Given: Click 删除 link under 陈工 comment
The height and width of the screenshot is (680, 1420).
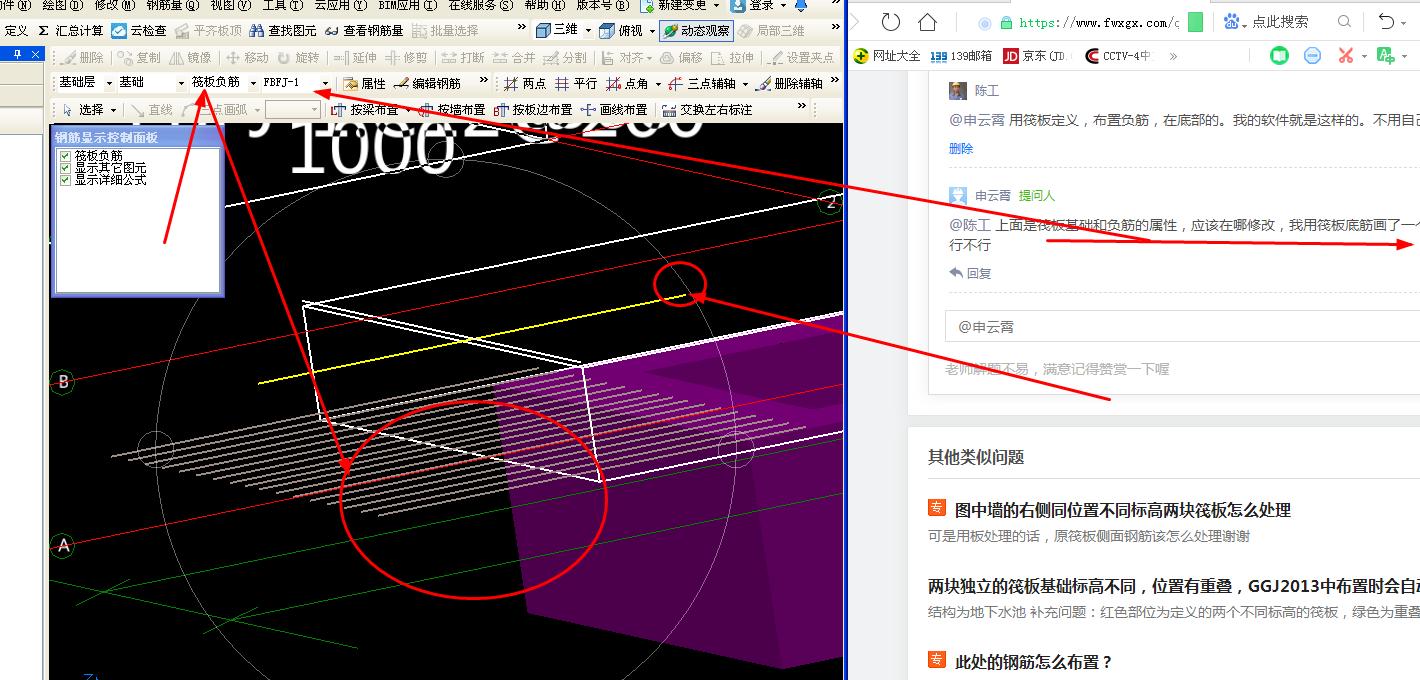Looking at the screenshot, I should [x=961, y=148].
